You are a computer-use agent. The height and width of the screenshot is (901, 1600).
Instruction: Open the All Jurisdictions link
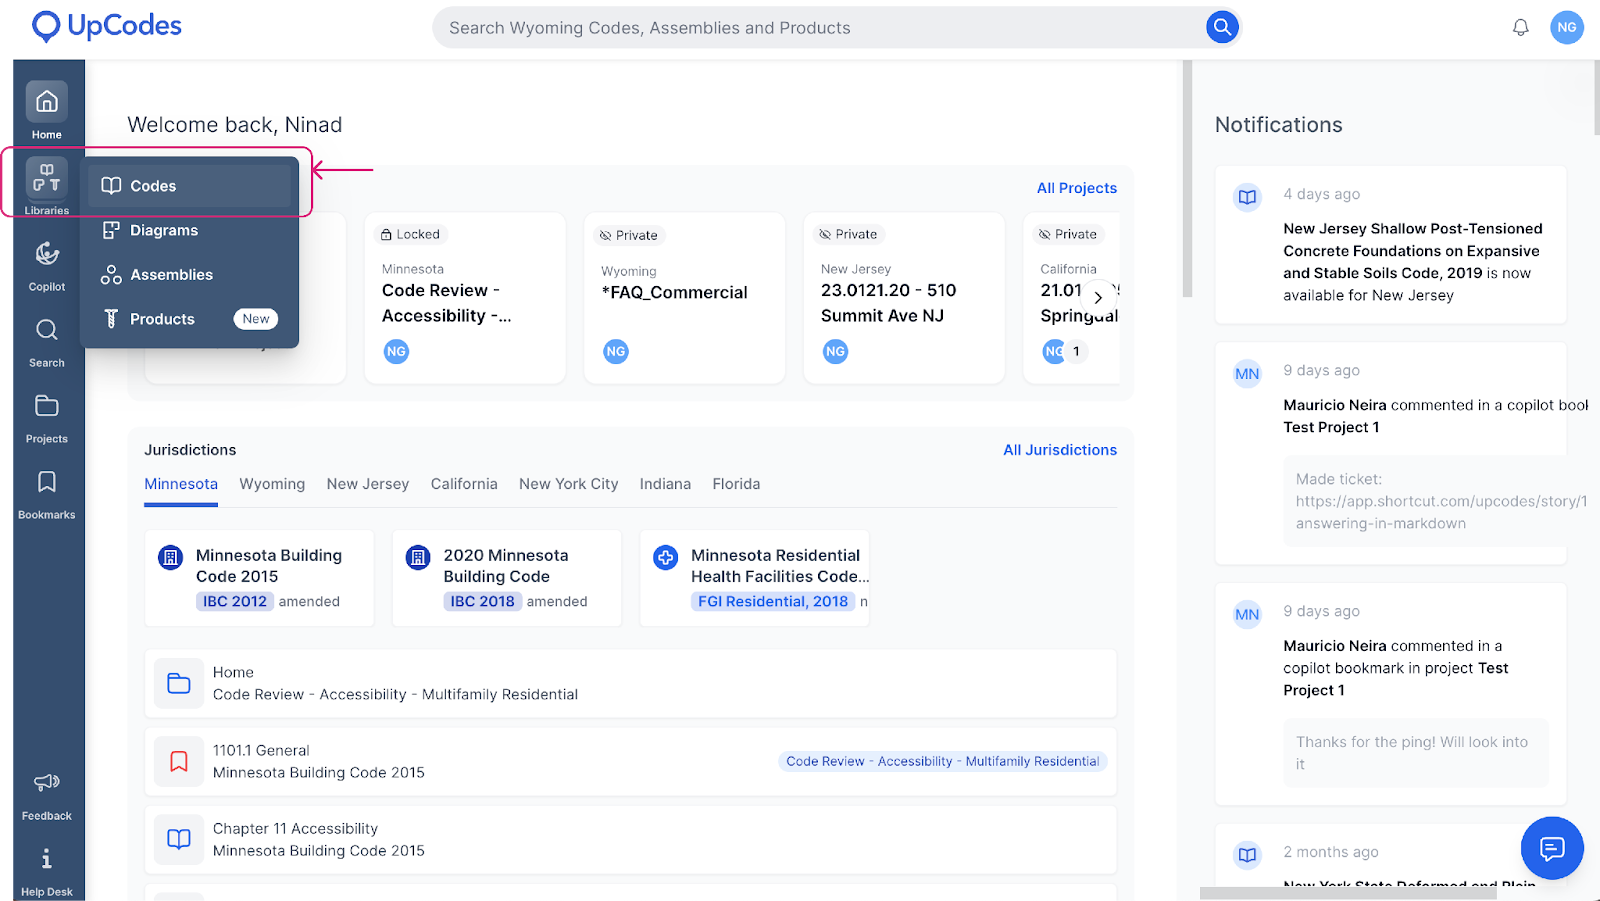(x=1060, y=450)
